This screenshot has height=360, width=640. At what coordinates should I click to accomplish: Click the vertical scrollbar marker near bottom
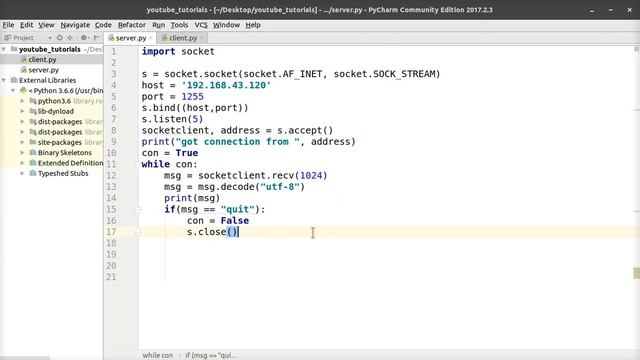pos(636,273)
